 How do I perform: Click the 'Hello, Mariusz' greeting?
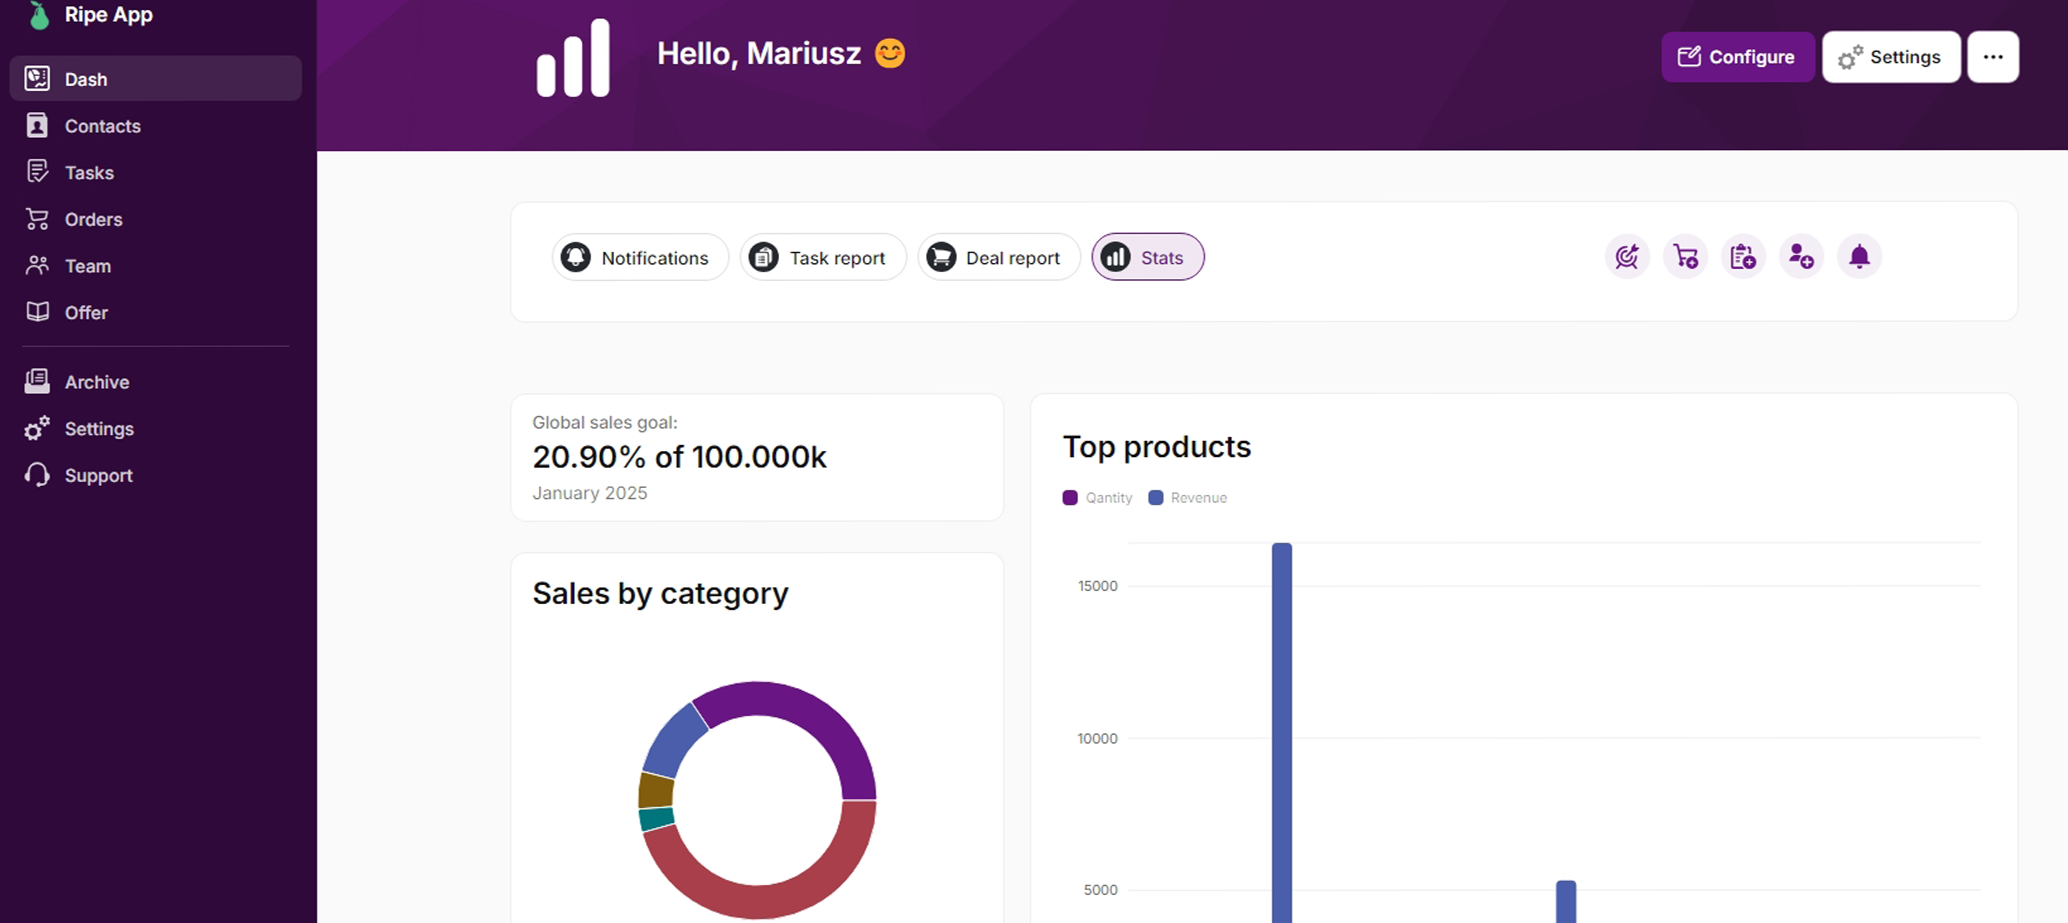(x=759, y=53)
